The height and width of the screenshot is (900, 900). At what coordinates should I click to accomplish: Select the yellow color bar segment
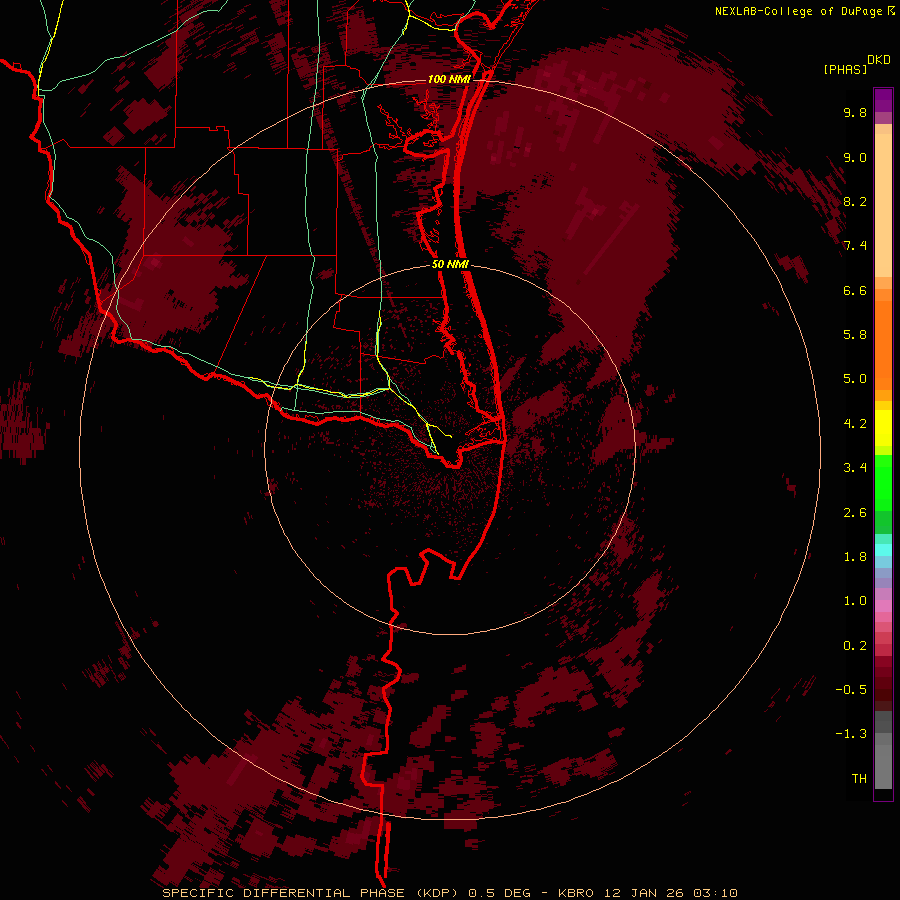[883, 428]
